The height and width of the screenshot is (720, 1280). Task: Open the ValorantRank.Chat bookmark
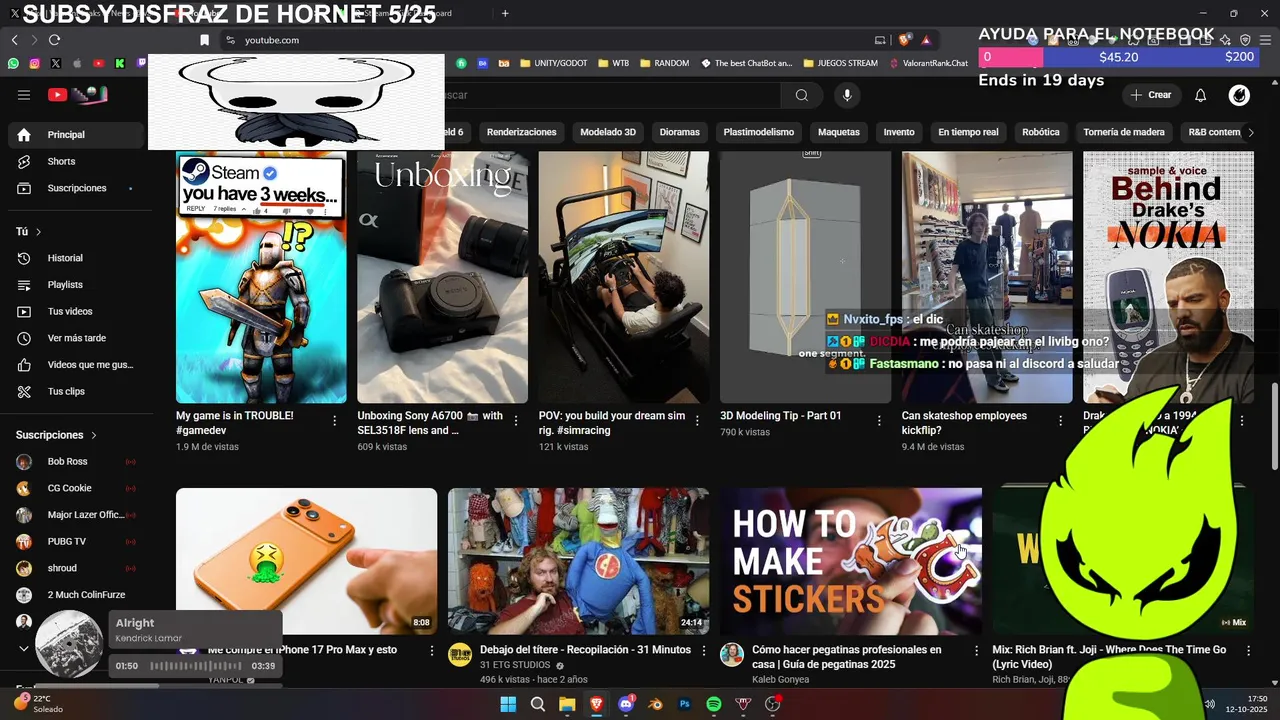pos(929,63)
